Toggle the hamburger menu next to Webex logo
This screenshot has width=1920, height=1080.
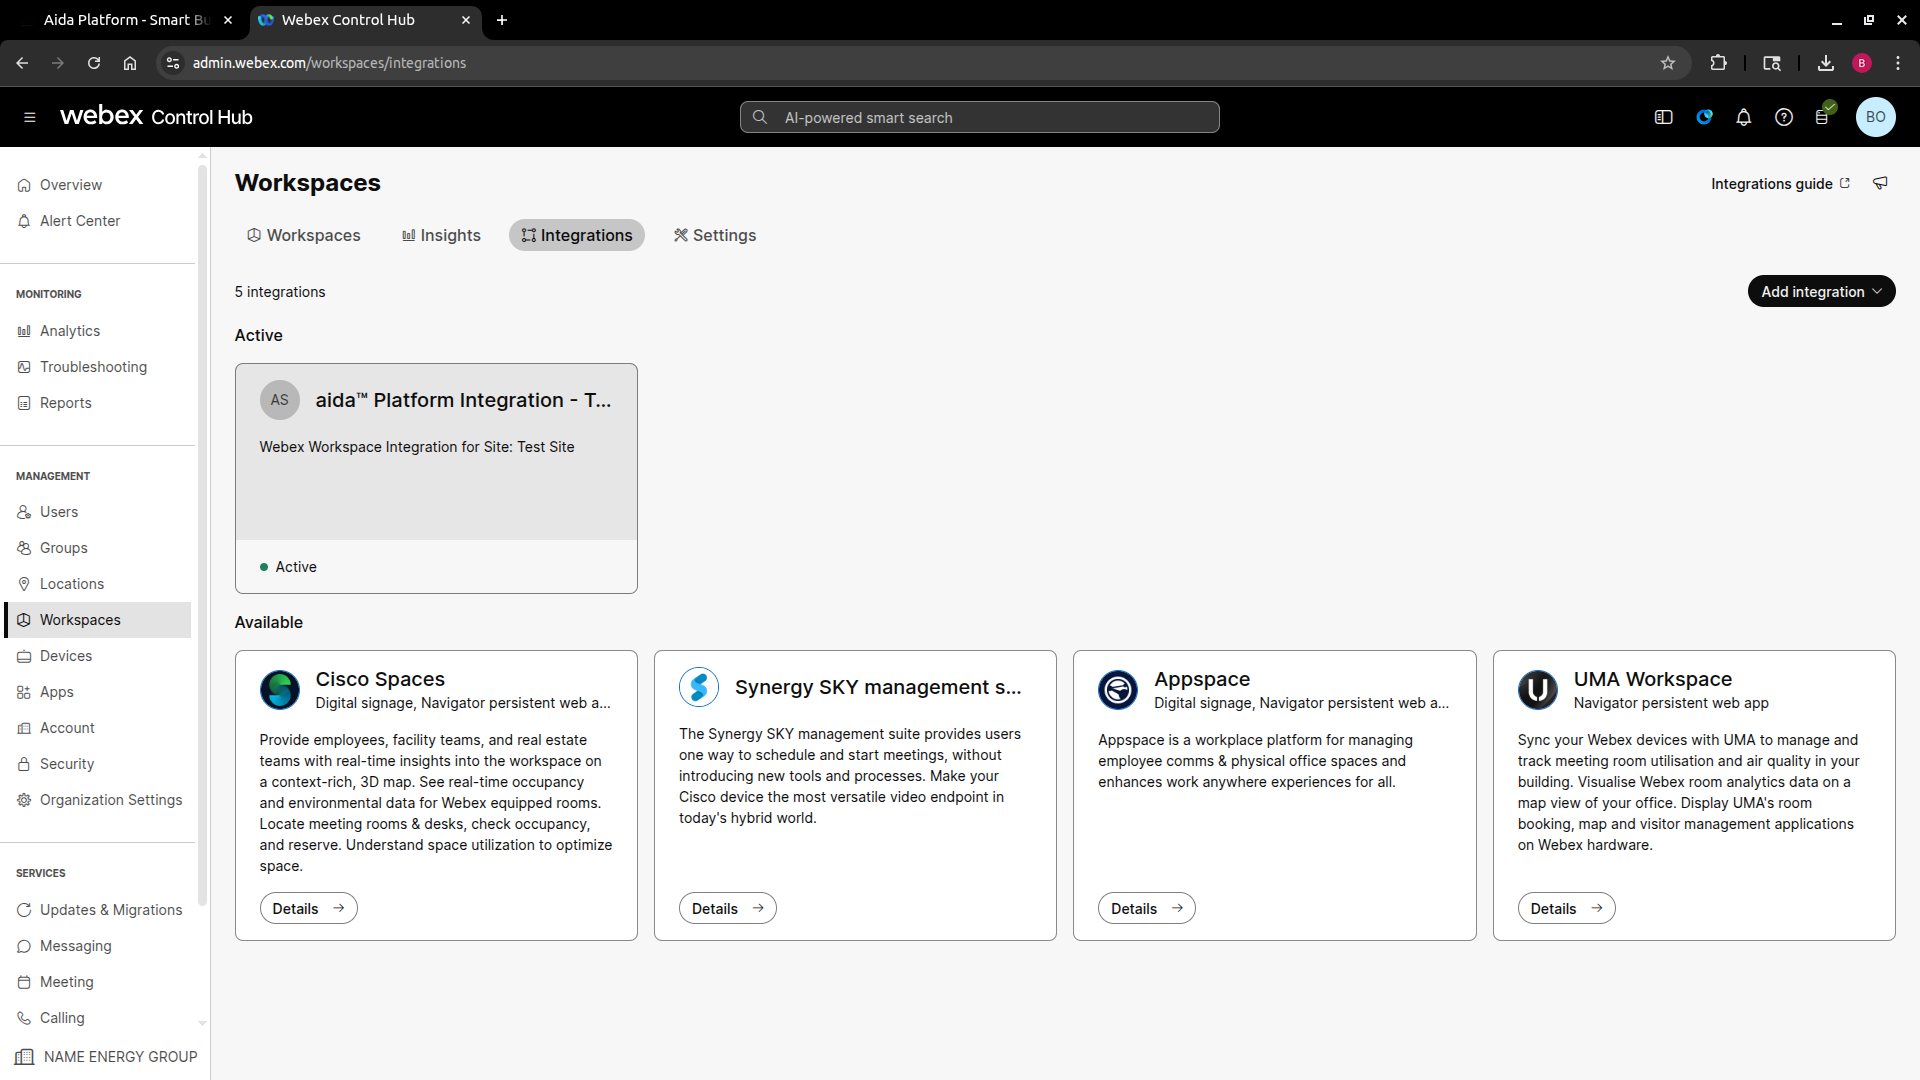tap(29, 117)
